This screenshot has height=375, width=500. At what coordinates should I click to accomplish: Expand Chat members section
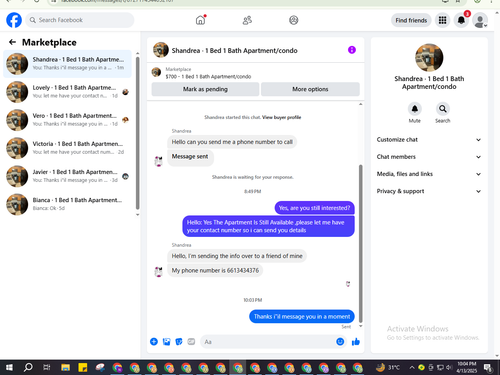pyautogui.click(x=429, y=157)
